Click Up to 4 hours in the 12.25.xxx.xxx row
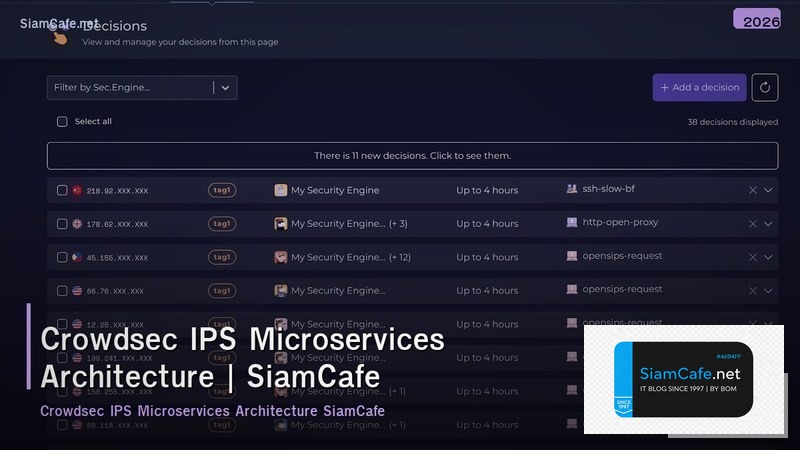Screen dimensions: 800x450 coord(487,324)
